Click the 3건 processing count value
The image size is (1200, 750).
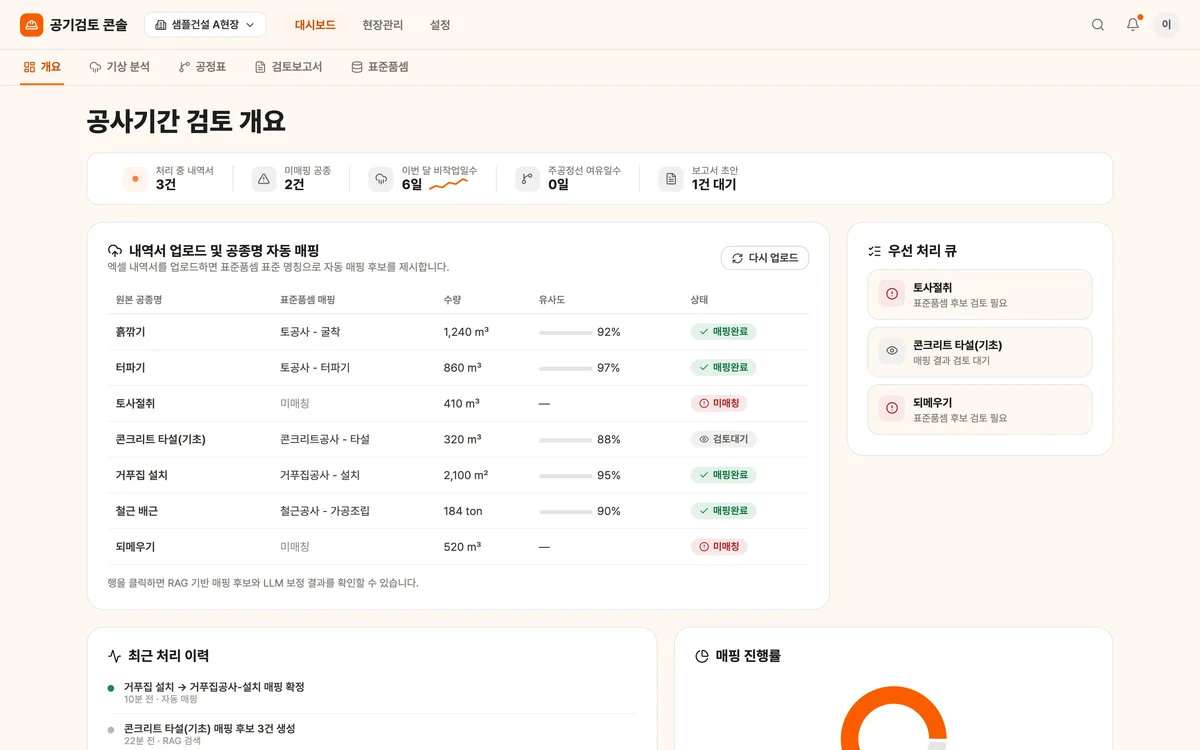tap(166, 185)
